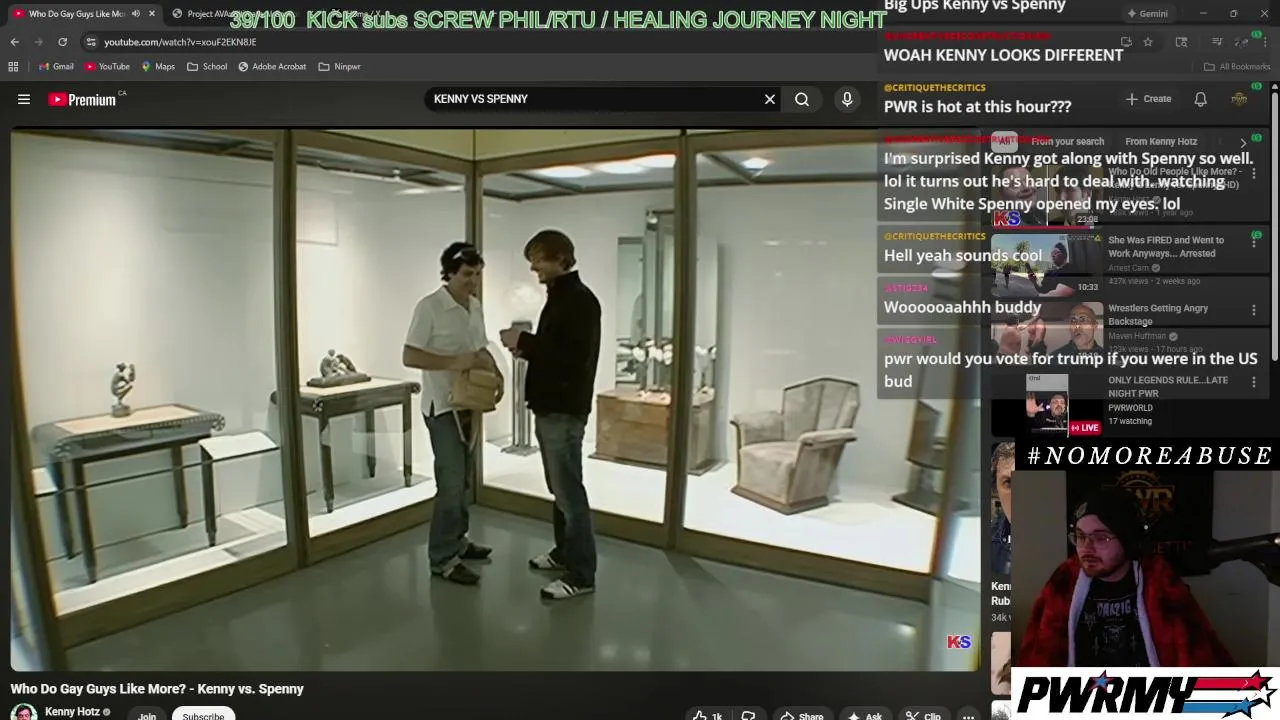The image size is (1280, 720).
Task: Click in KENNY VS SPENNY search box
Action: (x=595, y=99)
